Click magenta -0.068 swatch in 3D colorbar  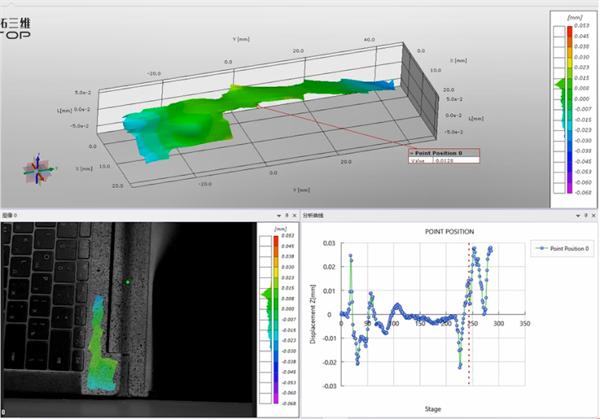(x=570, y=190)
